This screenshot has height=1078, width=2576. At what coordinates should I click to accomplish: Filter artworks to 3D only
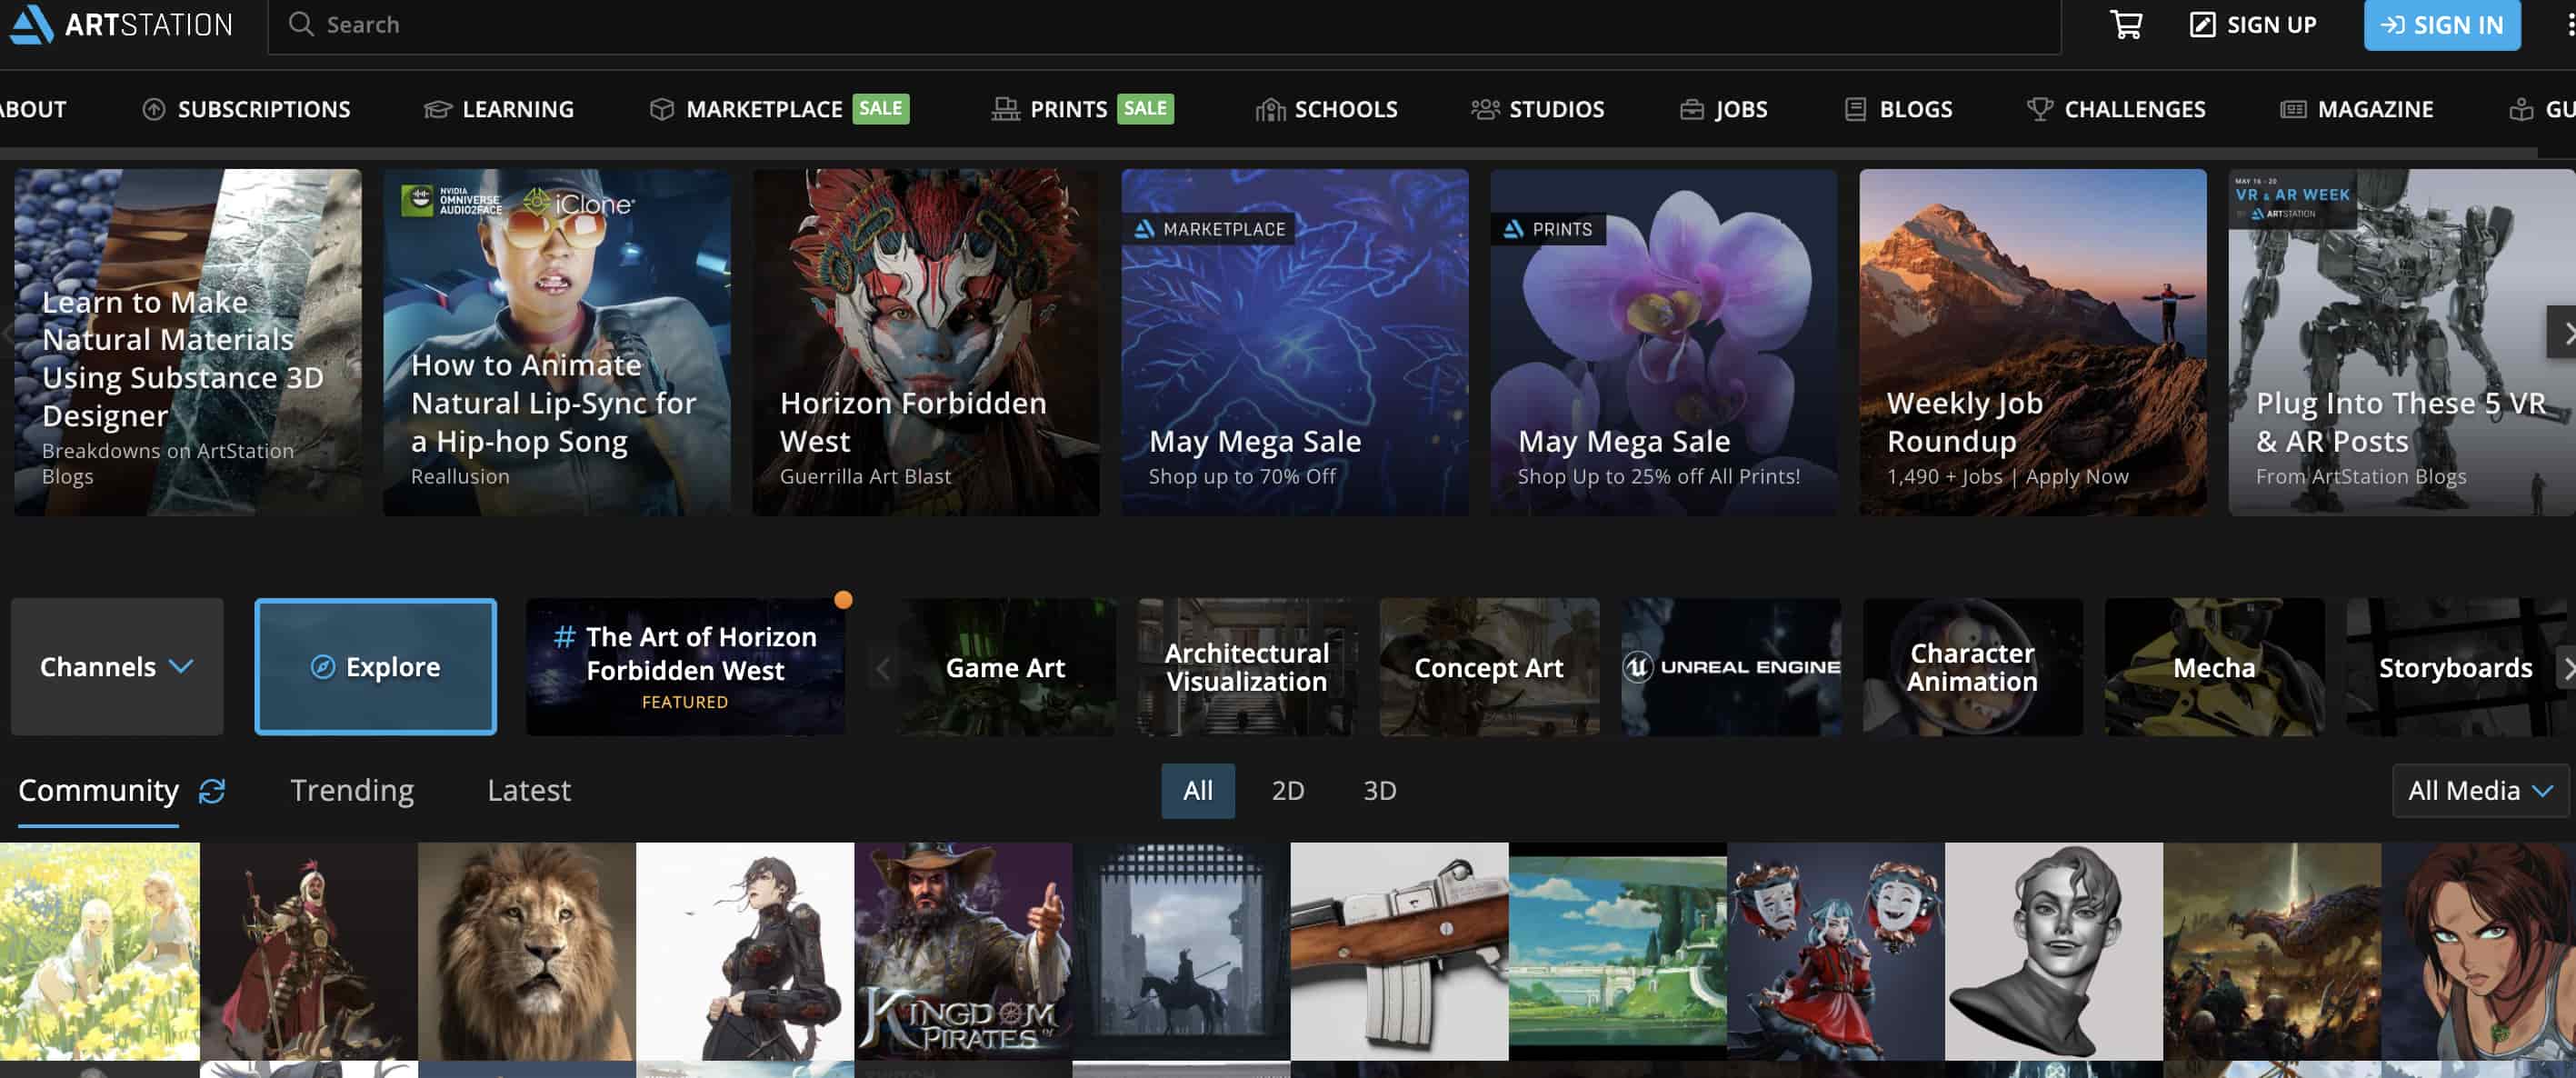1379,790
